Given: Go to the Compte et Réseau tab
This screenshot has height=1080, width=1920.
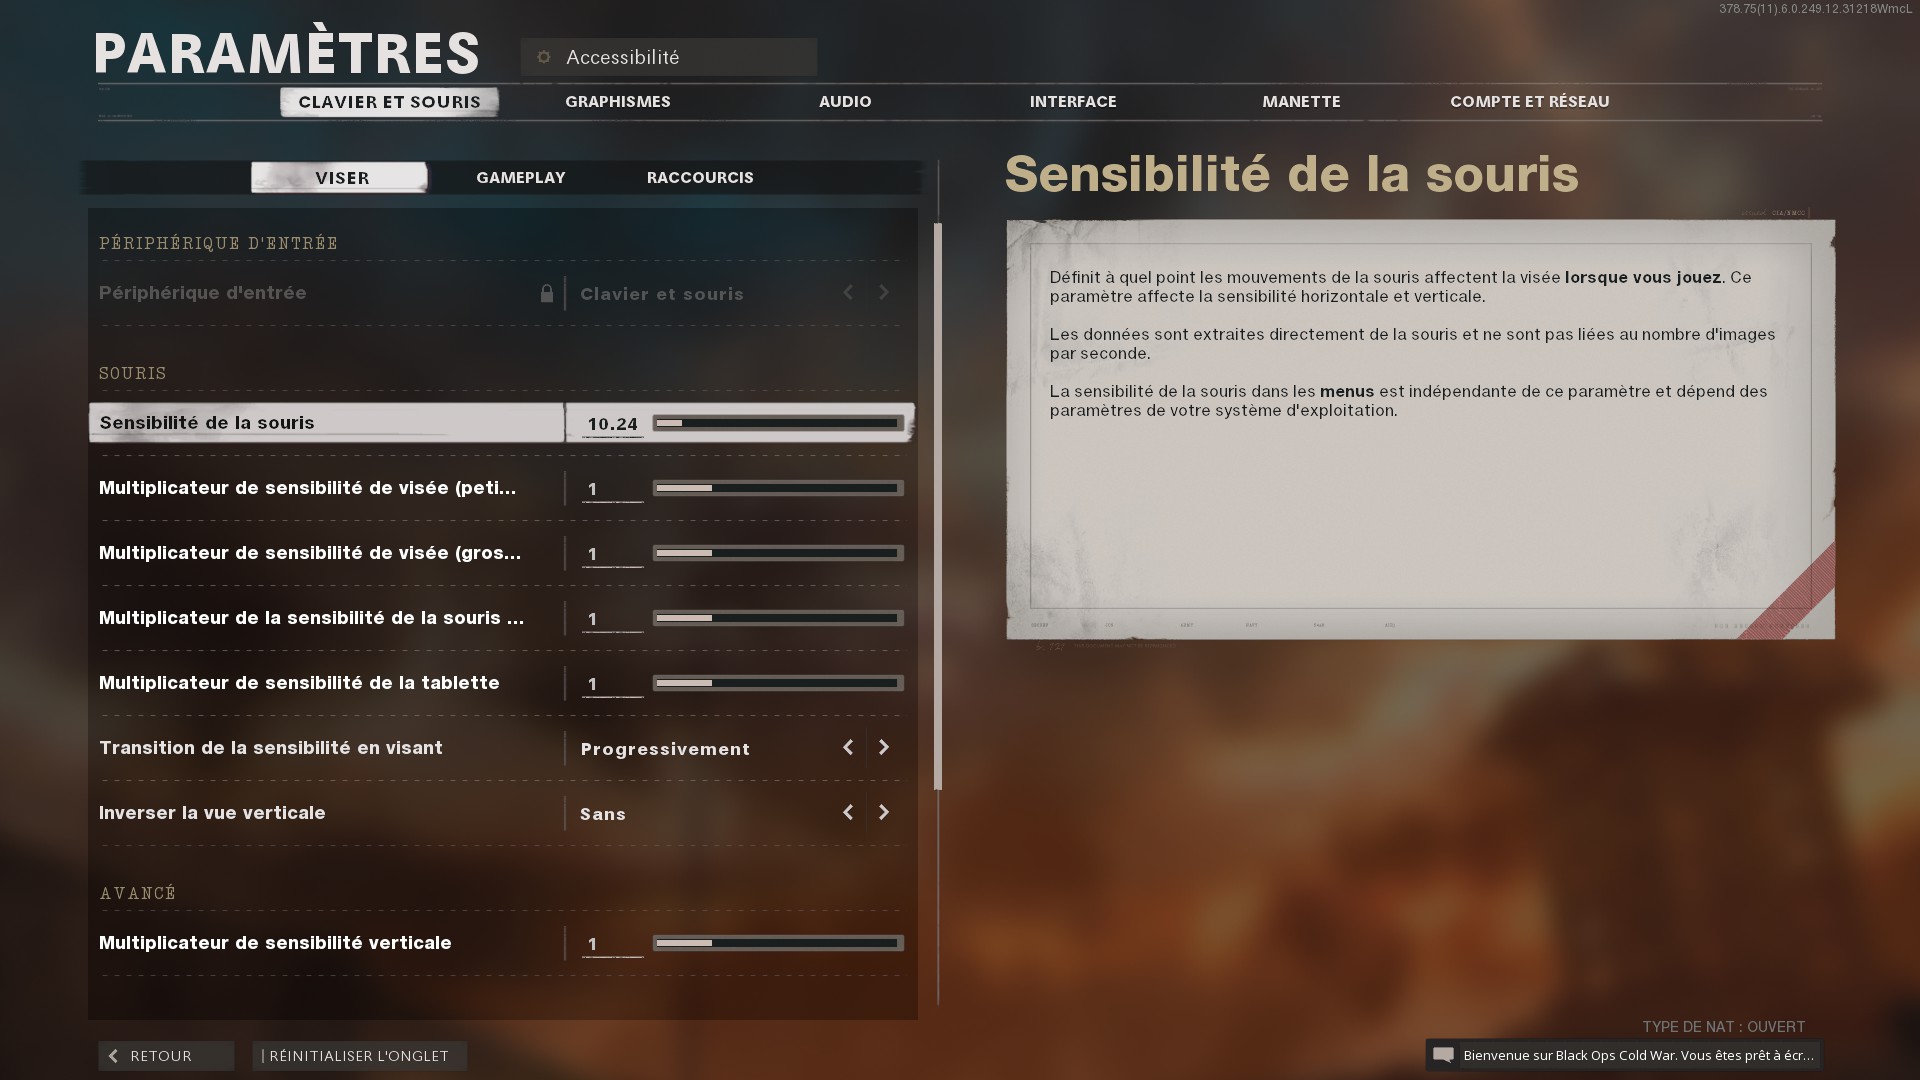Looking at the screenshot, I should tap(1529, 101).
